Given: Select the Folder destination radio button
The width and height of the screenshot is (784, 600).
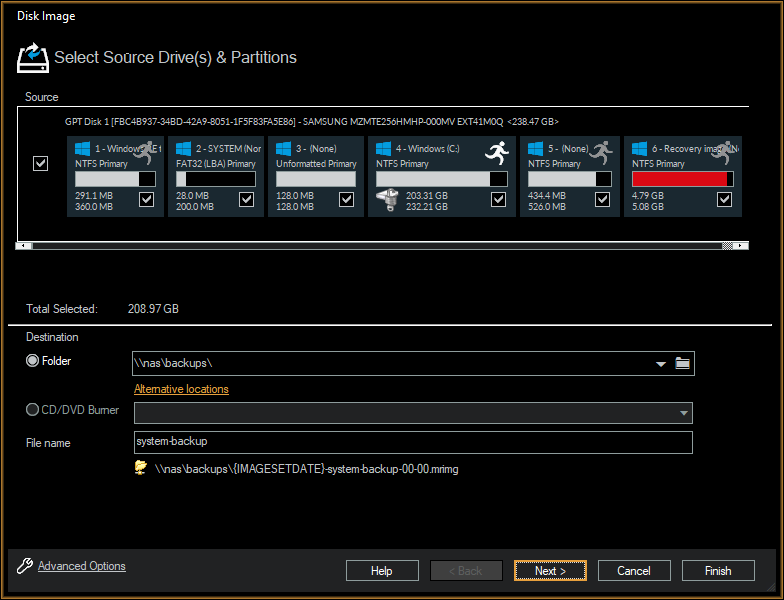Looking at the screenshot, I should pyautogui.click(x=33, y=361).
